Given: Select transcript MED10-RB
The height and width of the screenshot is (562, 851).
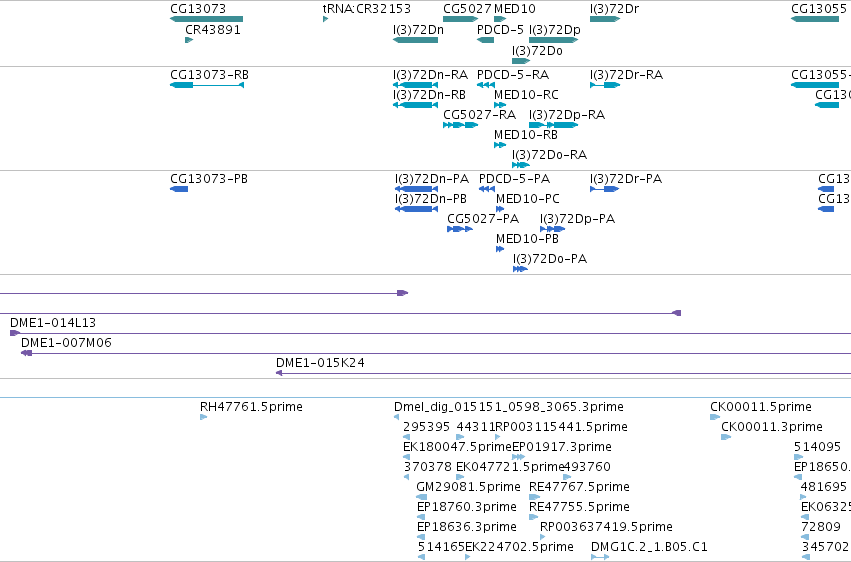Looking at the screenshot, I should pos(500,145).
